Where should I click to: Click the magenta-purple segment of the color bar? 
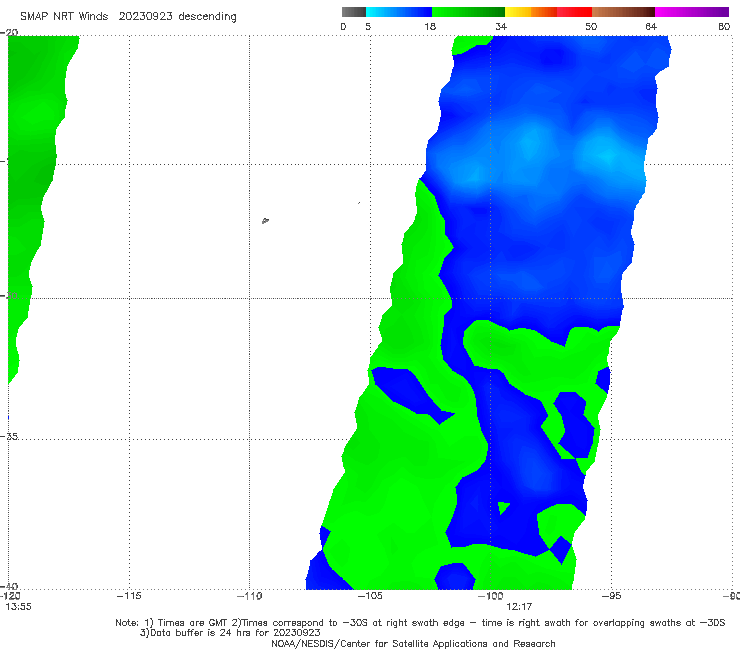(692, 12)
